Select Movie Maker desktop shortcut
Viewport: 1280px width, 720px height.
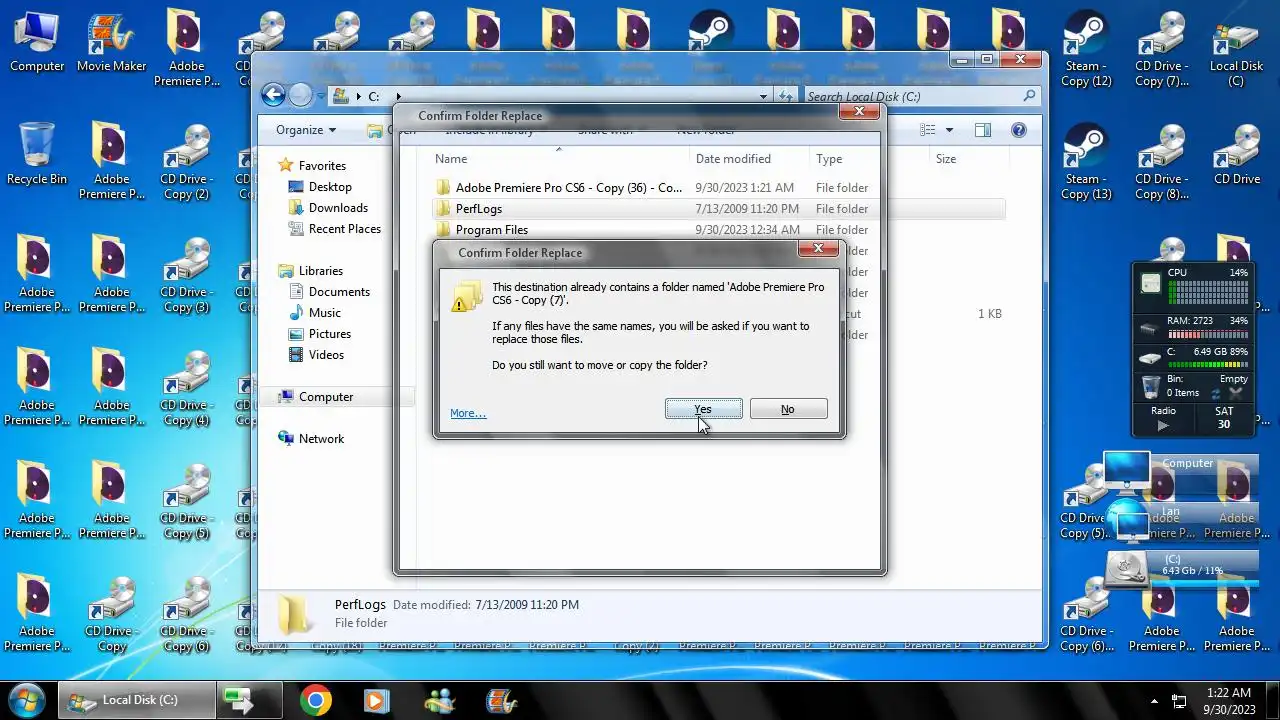click(112, 42)
